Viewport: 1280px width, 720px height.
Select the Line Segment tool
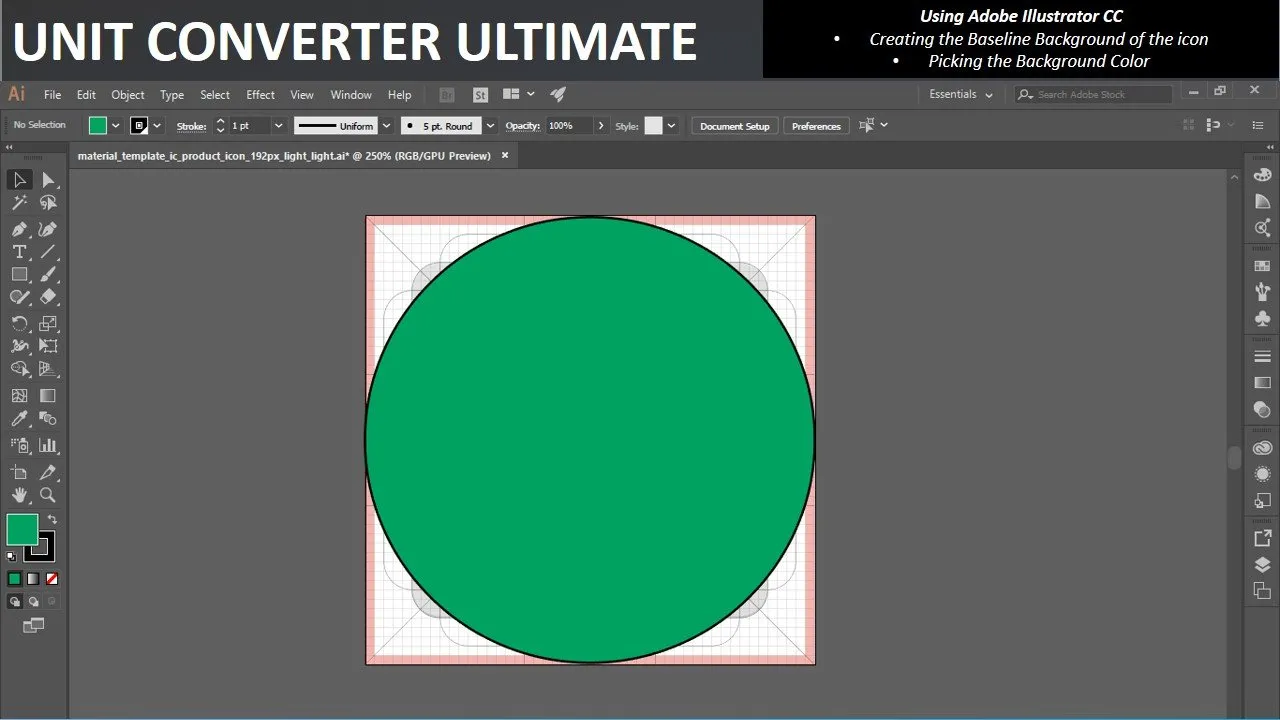point(47,252)
